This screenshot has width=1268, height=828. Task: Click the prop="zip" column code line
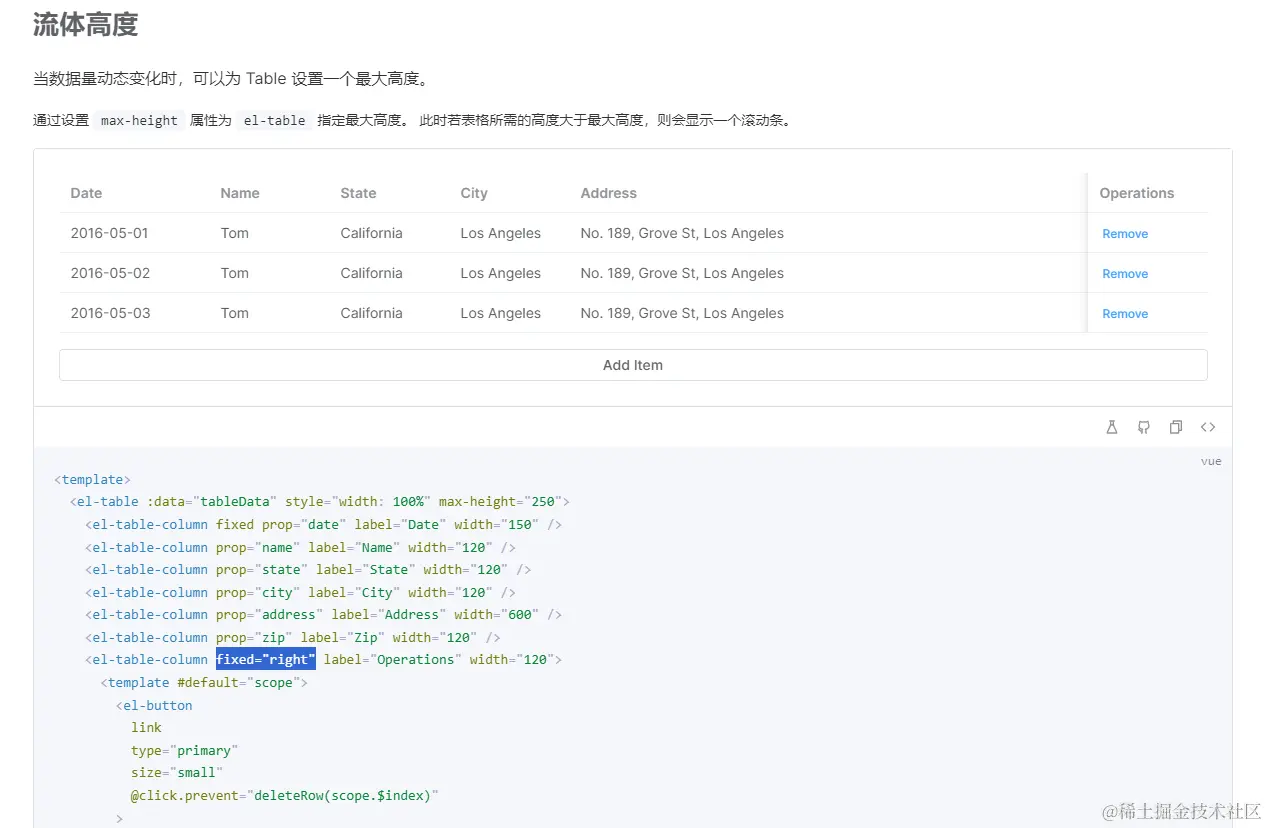[x=293, y=637]
